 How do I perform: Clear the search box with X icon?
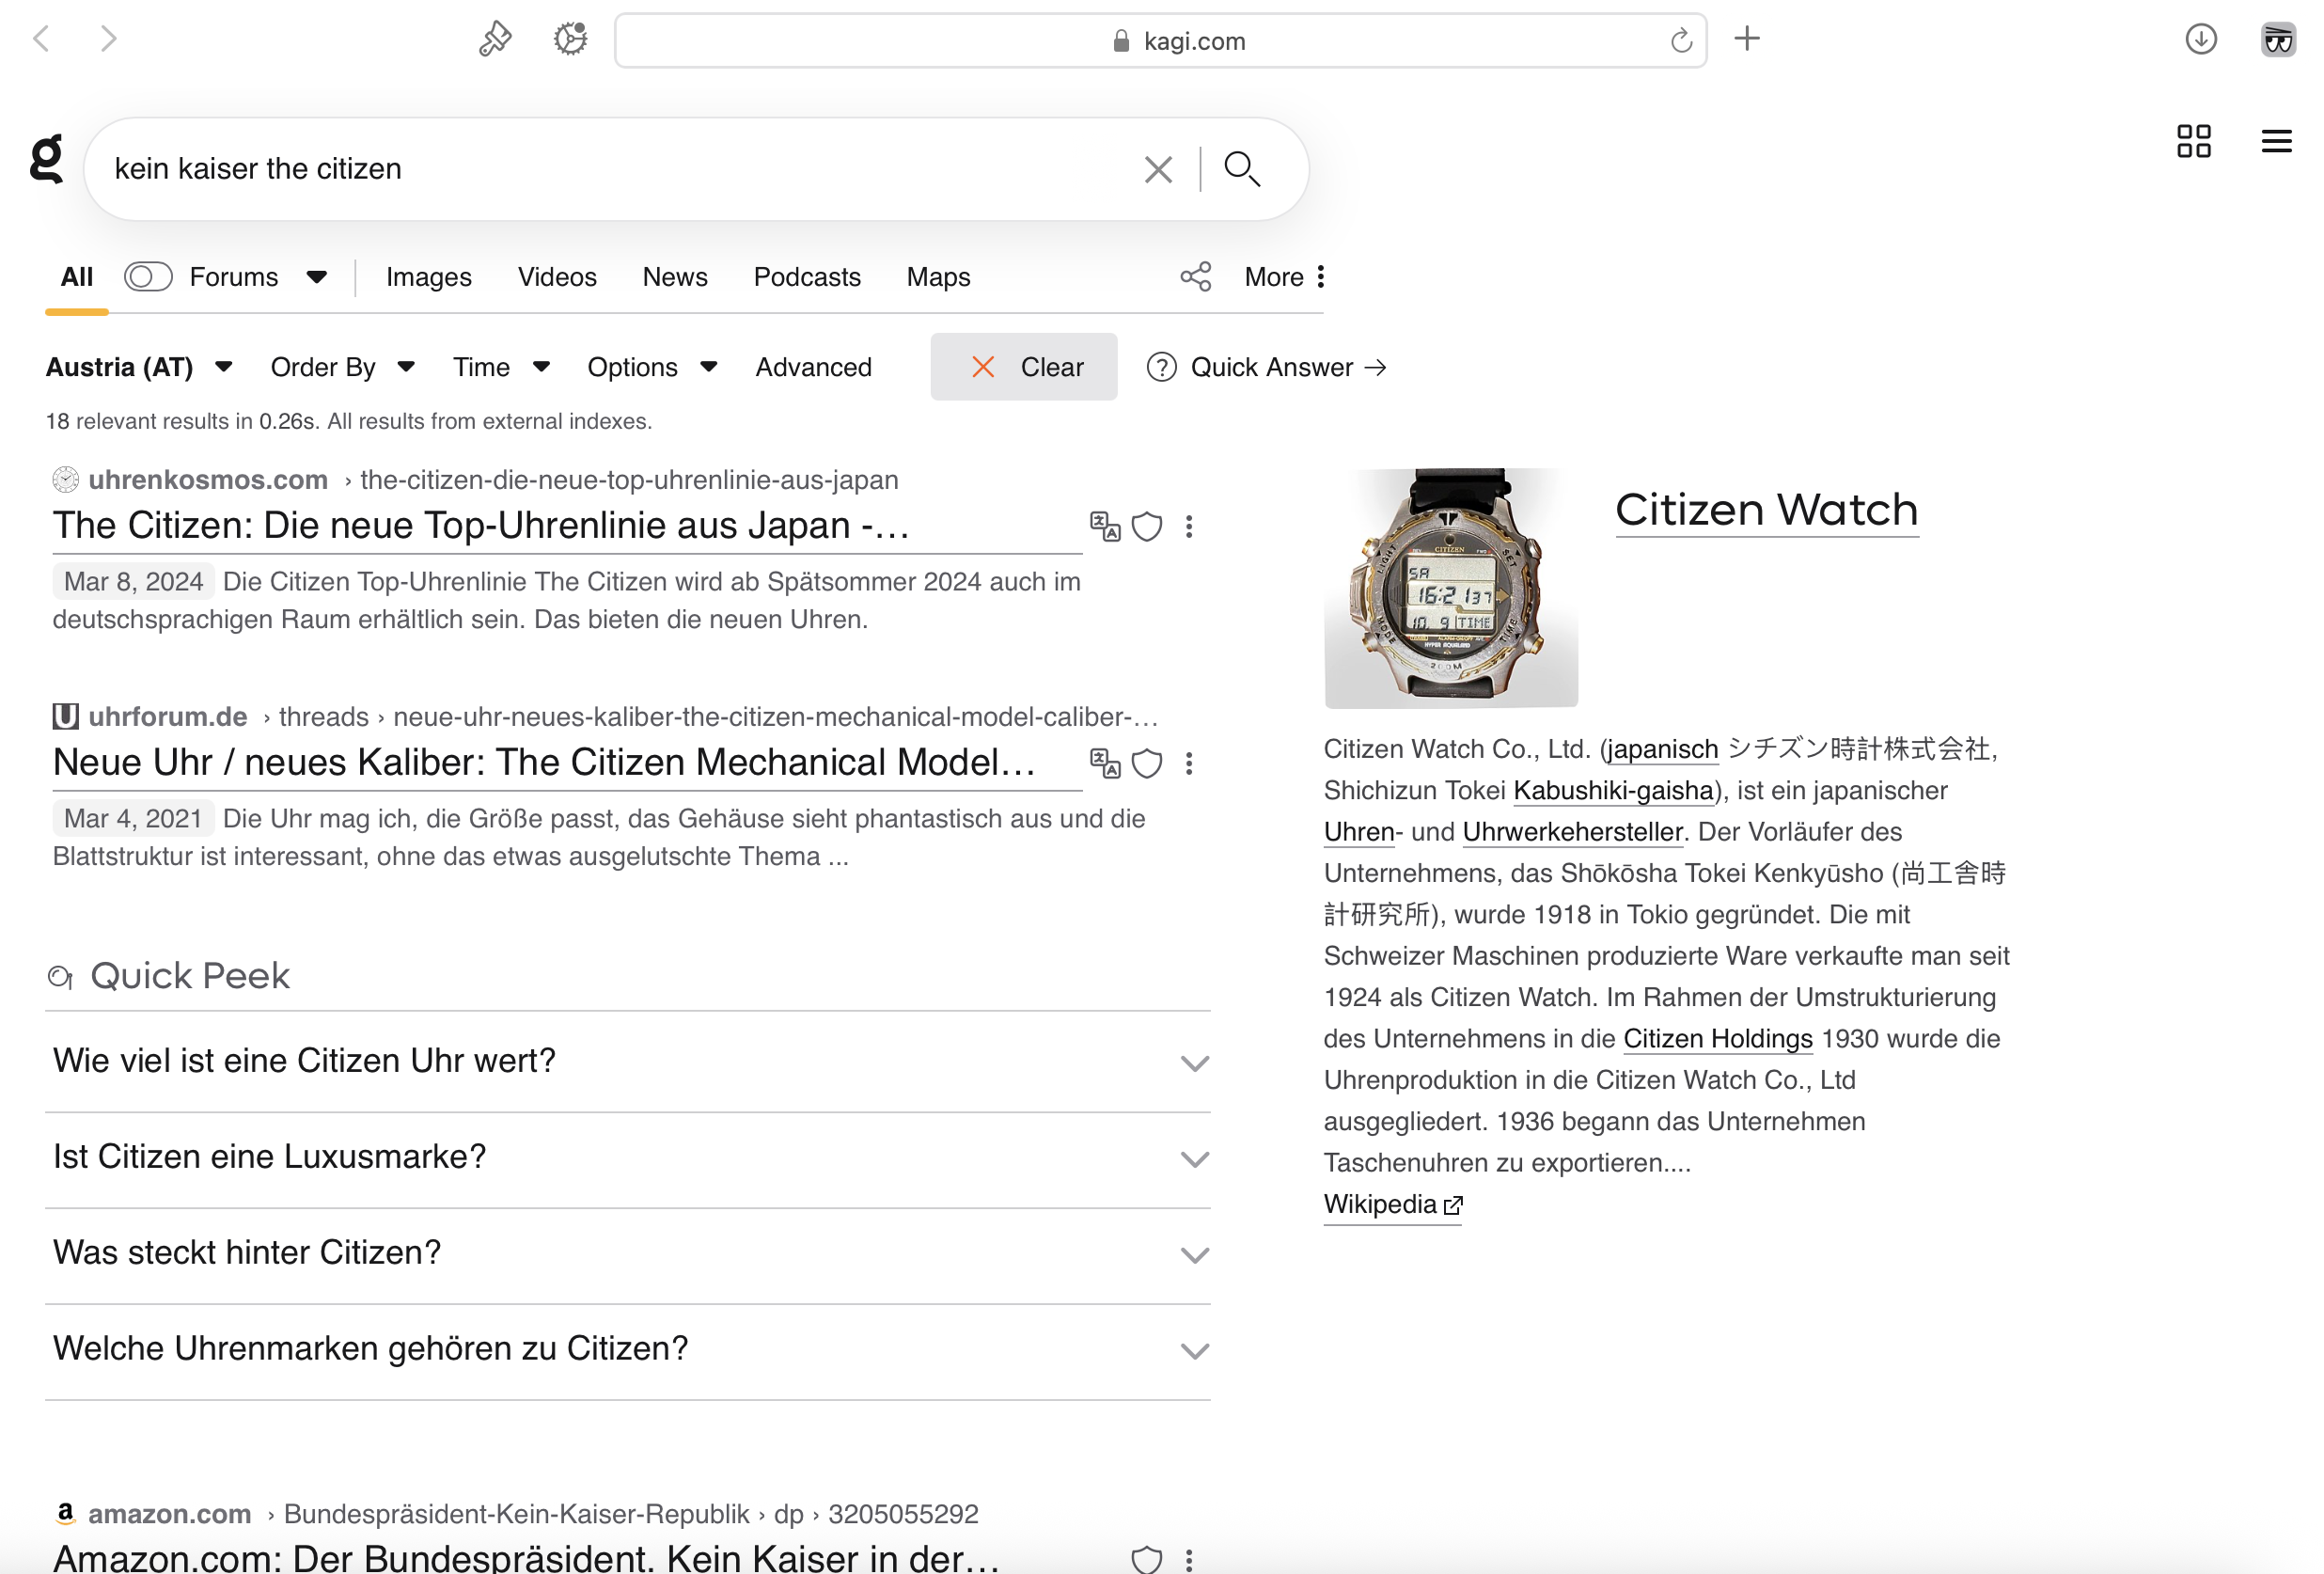[x=1157, y=169]
